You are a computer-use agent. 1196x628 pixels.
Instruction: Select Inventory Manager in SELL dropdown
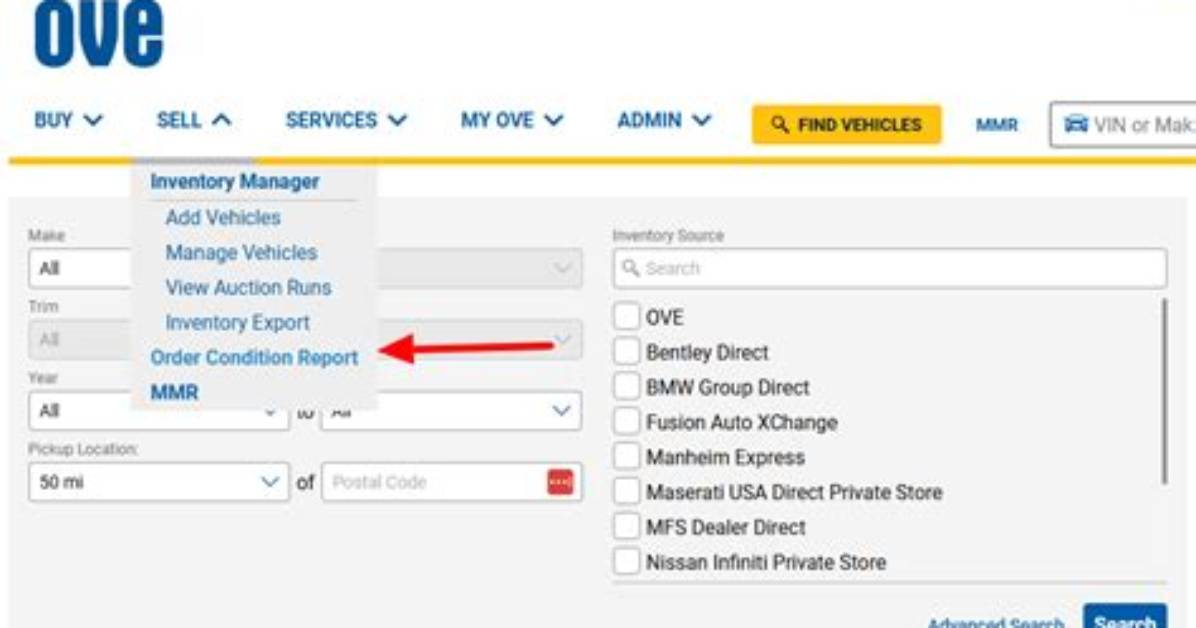pyautogui.click(x=235, y=182)
